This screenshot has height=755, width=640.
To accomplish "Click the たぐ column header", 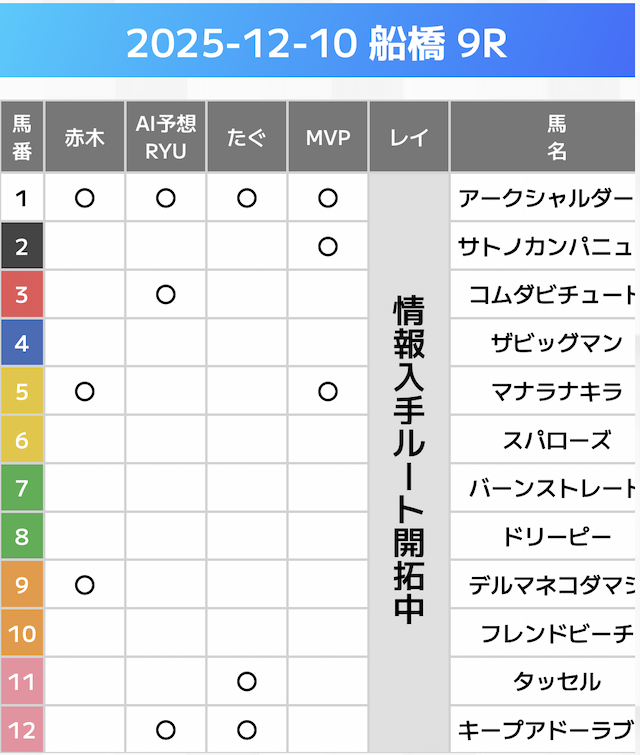I will [247, 138].
